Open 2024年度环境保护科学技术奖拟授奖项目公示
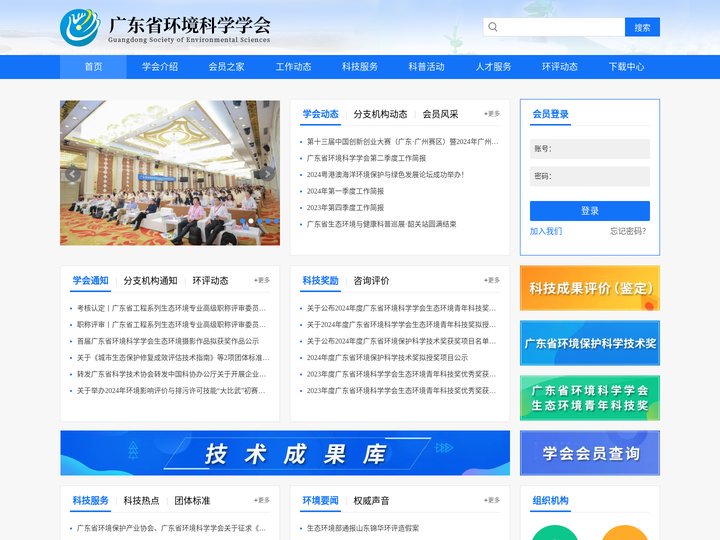The width and height of the screenshot is (720, 540). pyautogui.click(x=388, y=358)
